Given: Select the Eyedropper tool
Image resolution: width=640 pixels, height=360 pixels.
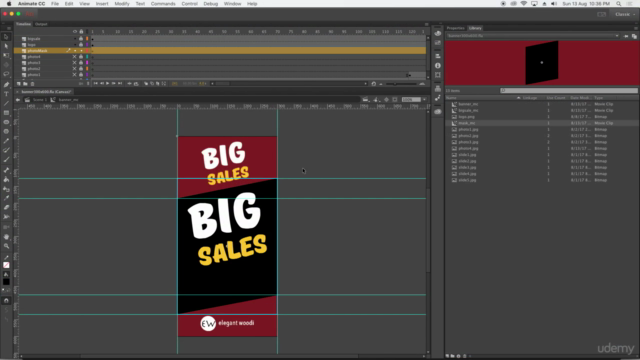Looking at the screenshot, I should pyautogui.click(x=6, y=198).
